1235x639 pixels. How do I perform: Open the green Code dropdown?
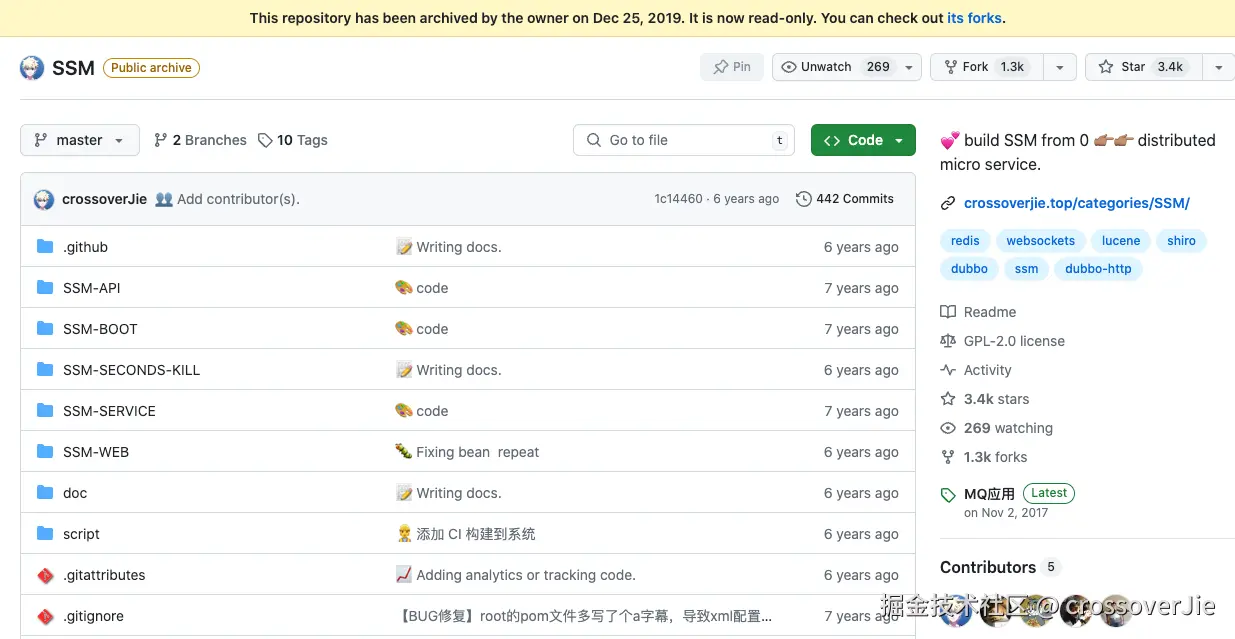863,140
